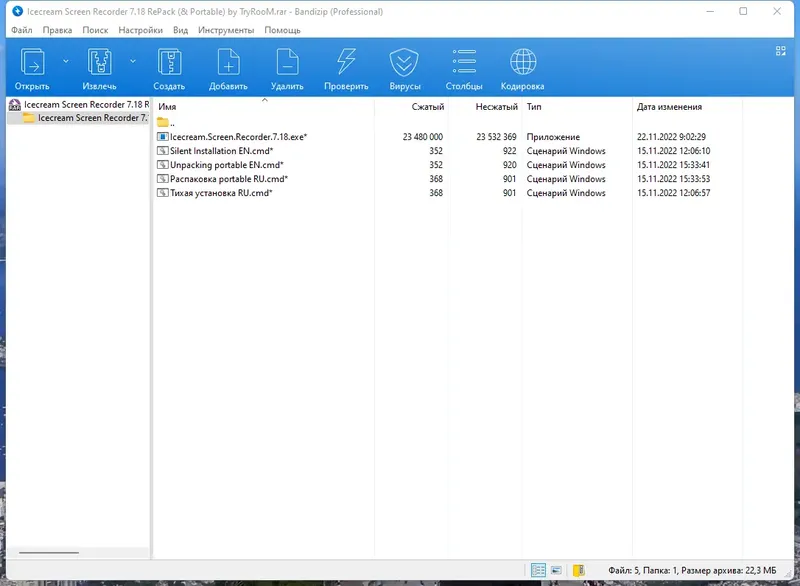Select the parent folder '..' row
The height and width of the screenshot is (586, 800).
pos(165,123)
